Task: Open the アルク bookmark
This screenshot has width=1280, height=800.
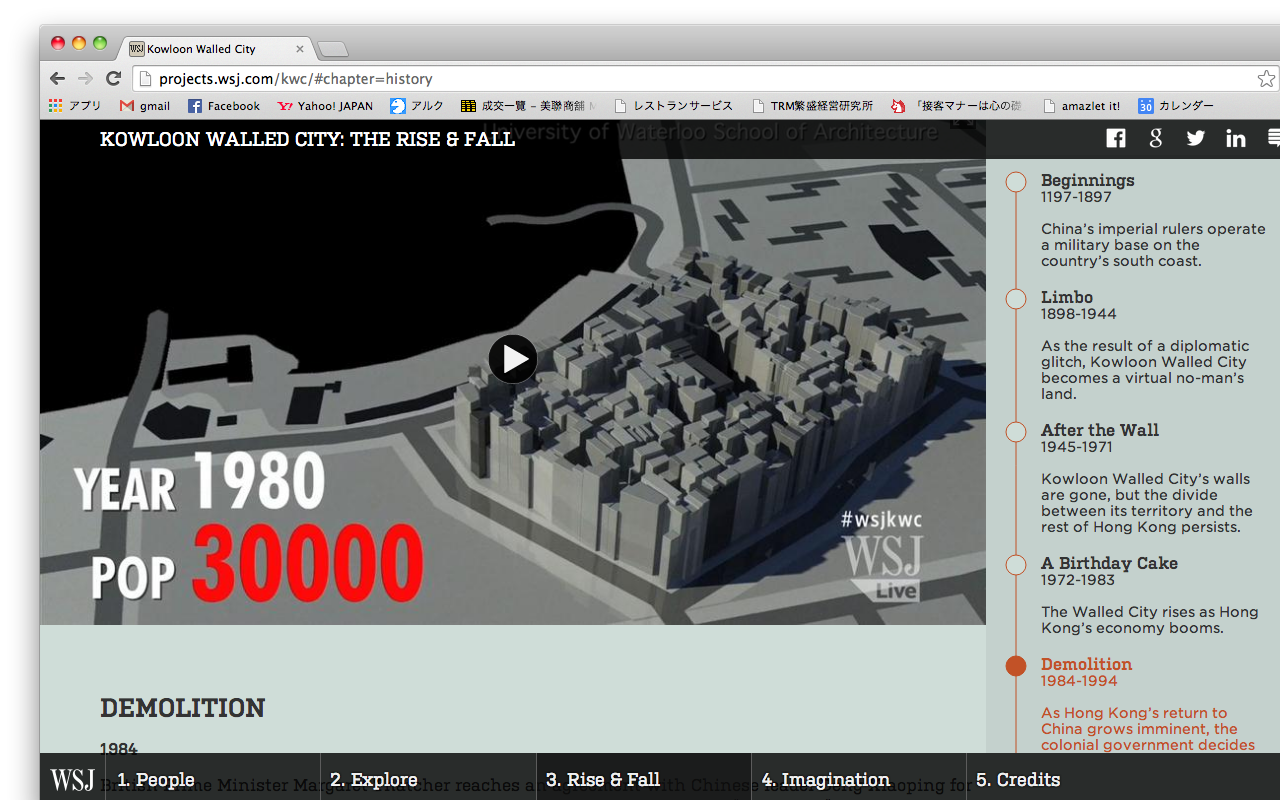Action: tap(417, 105)
